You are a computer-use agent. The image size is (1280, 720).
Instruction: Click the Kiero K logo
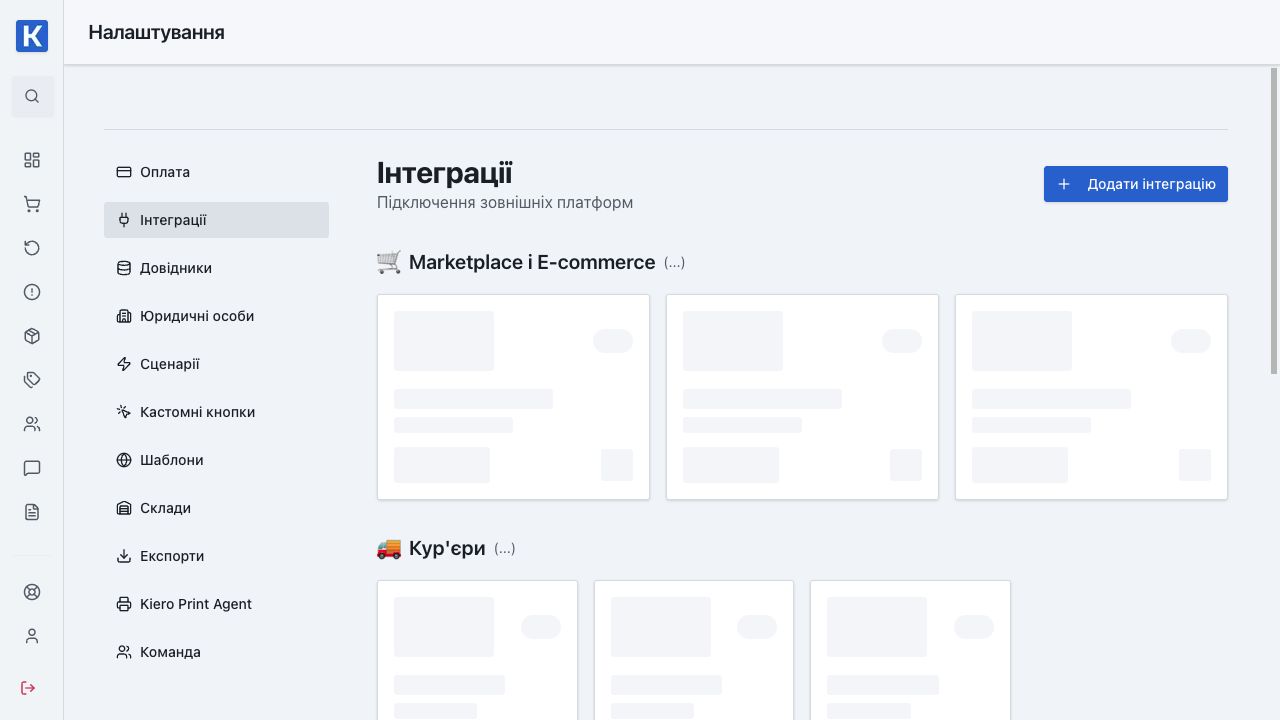[x=32, y=36]
